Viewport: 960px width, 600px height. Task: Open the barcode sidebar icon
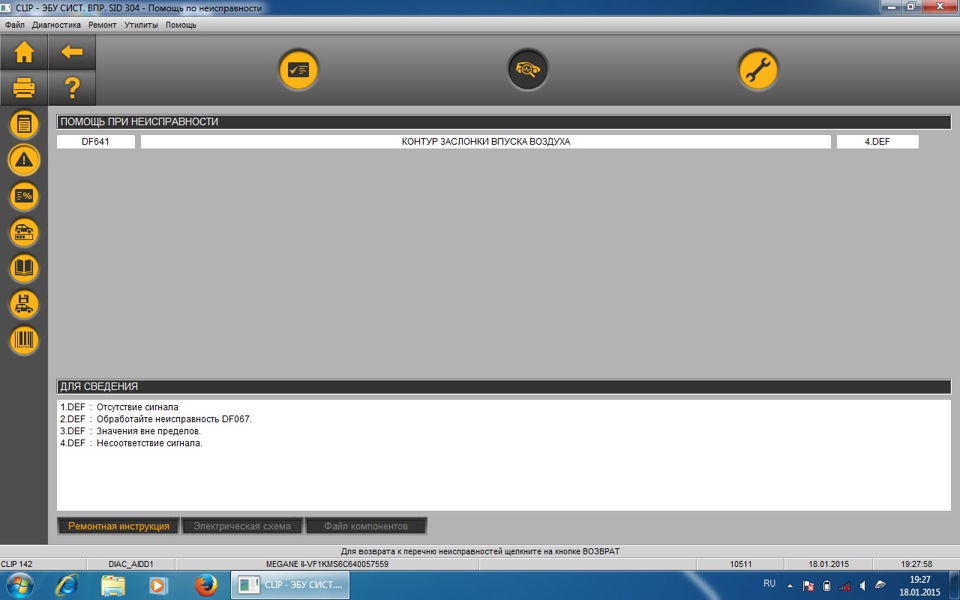point(24,340)
